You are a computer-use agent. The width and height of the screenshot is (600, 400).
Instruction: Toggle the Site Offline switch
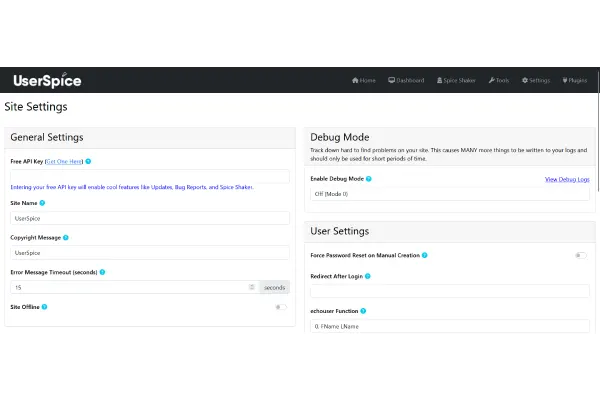280,307
